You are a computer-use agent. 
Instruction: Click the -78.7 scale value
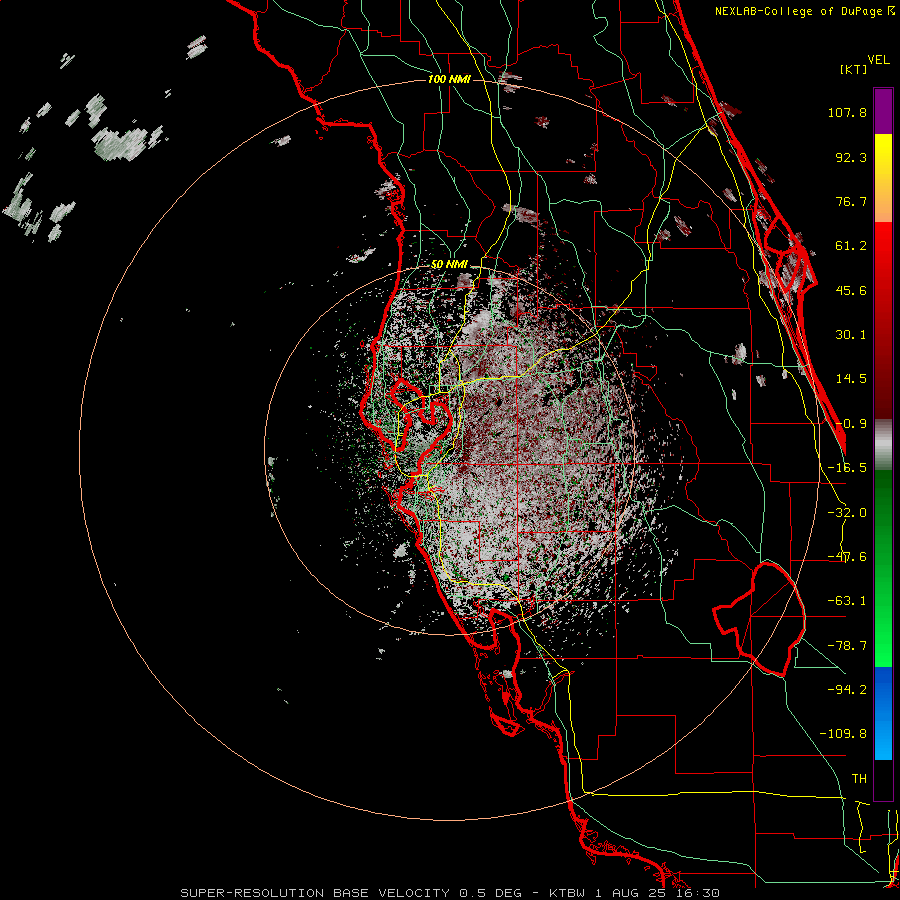pyautogui.click(x=847, y=646)
